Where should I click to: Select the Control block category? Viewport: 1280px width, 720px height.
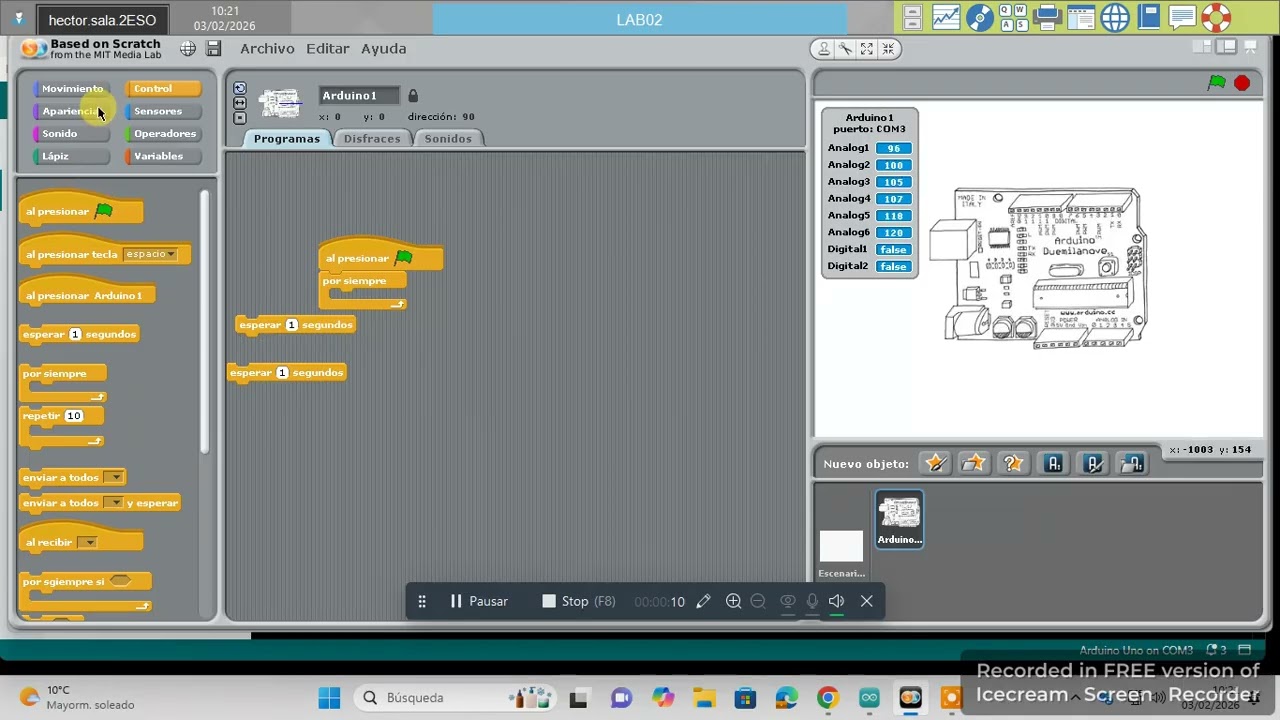164,89
